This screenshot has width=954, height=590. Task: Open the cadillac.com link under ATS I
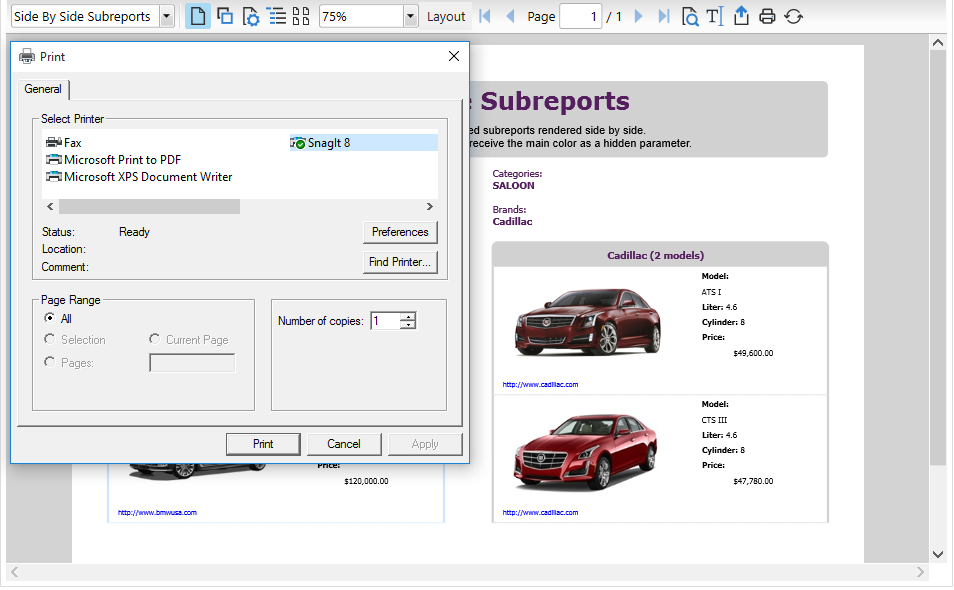540,384
